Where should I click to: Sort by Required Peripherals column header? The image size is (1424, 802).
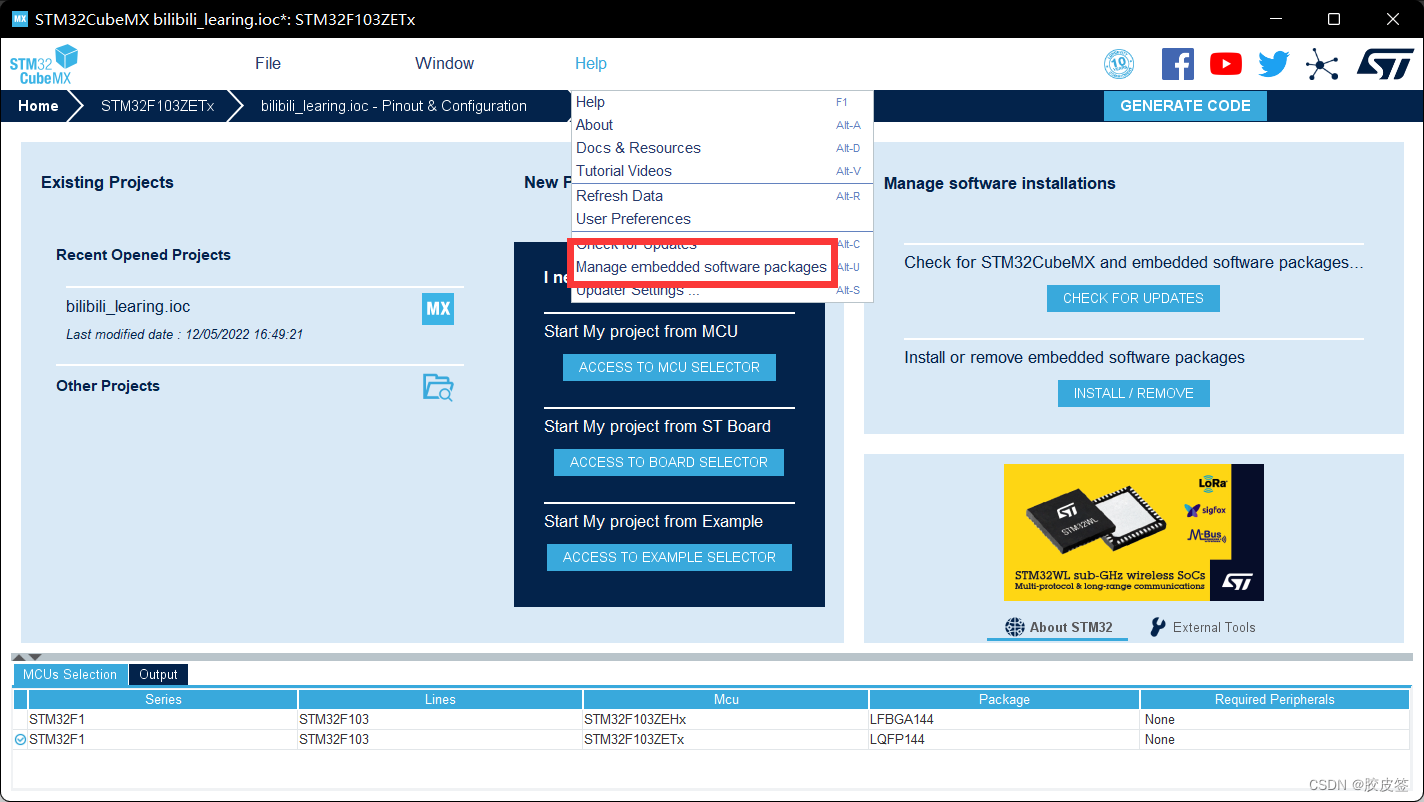tap(1274, 699)
